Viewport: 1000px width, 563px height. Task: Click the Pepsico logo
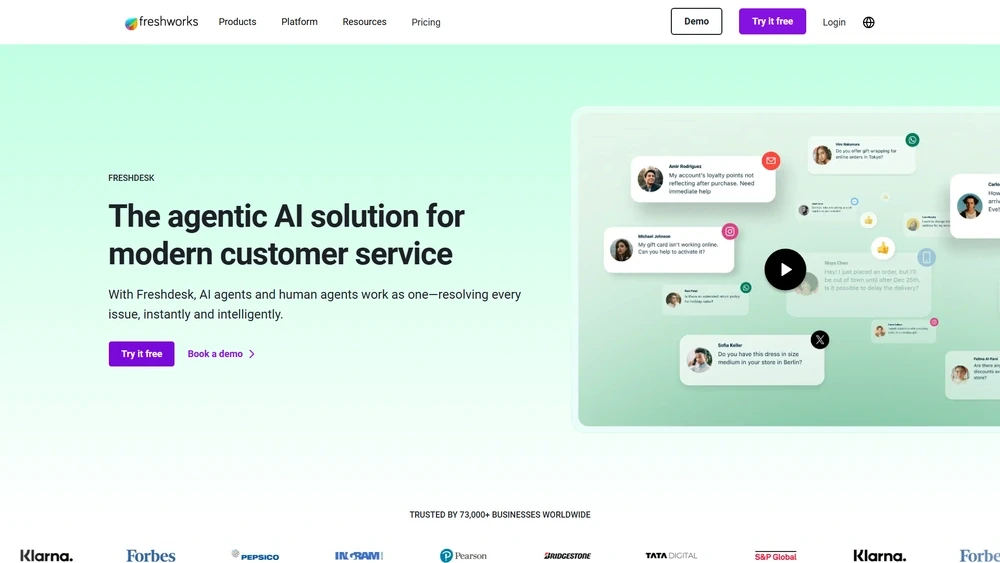(x=255, y=555)
